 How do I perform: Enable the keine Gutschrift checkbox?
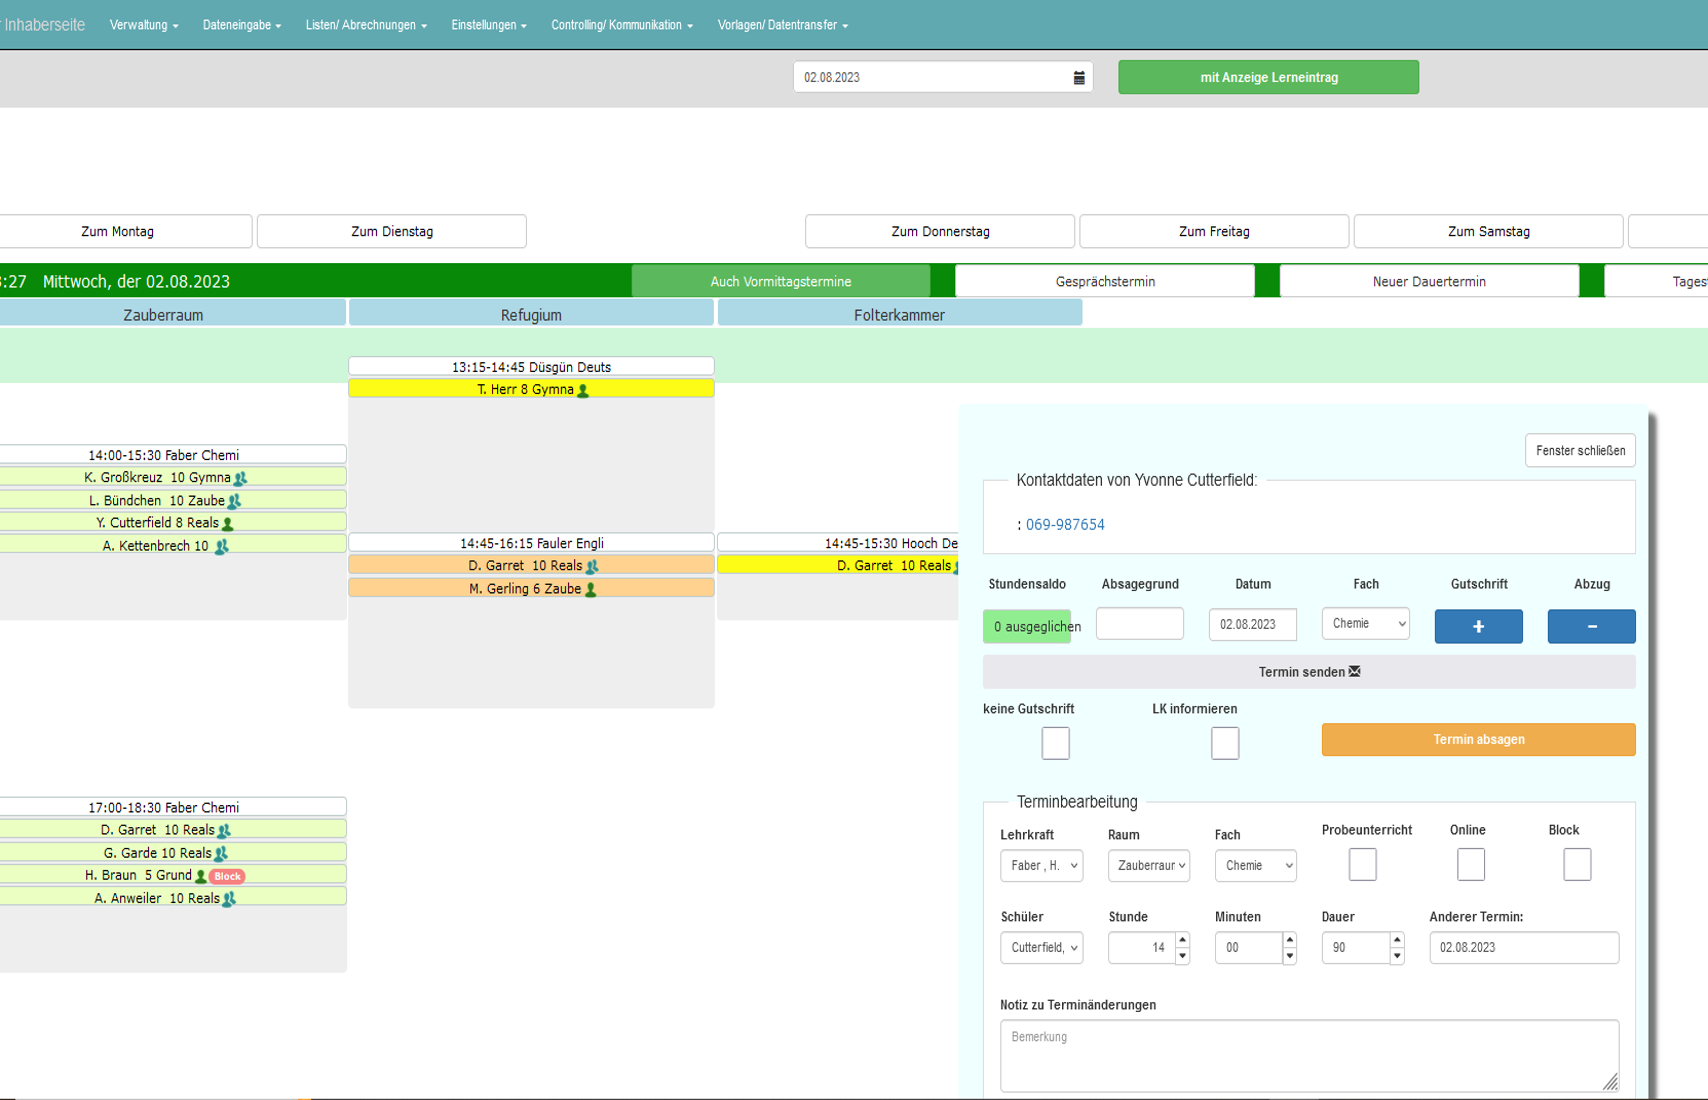coord(1055,743)
